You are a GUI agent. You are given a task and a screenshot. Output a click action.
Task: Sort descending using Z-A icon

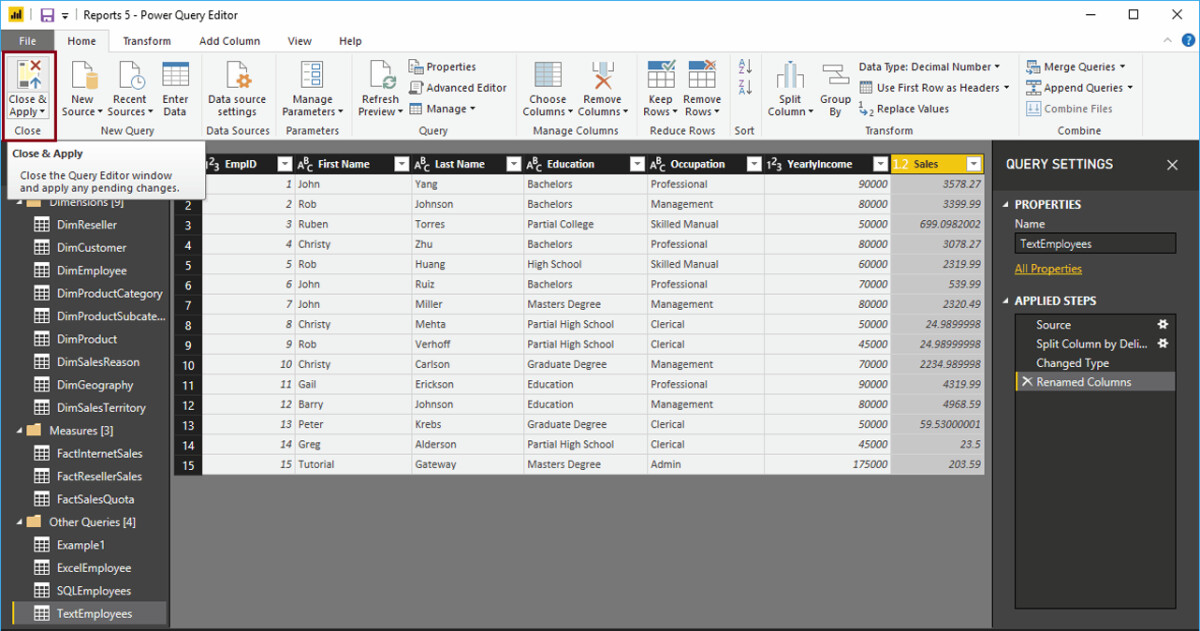click(745, 88)
